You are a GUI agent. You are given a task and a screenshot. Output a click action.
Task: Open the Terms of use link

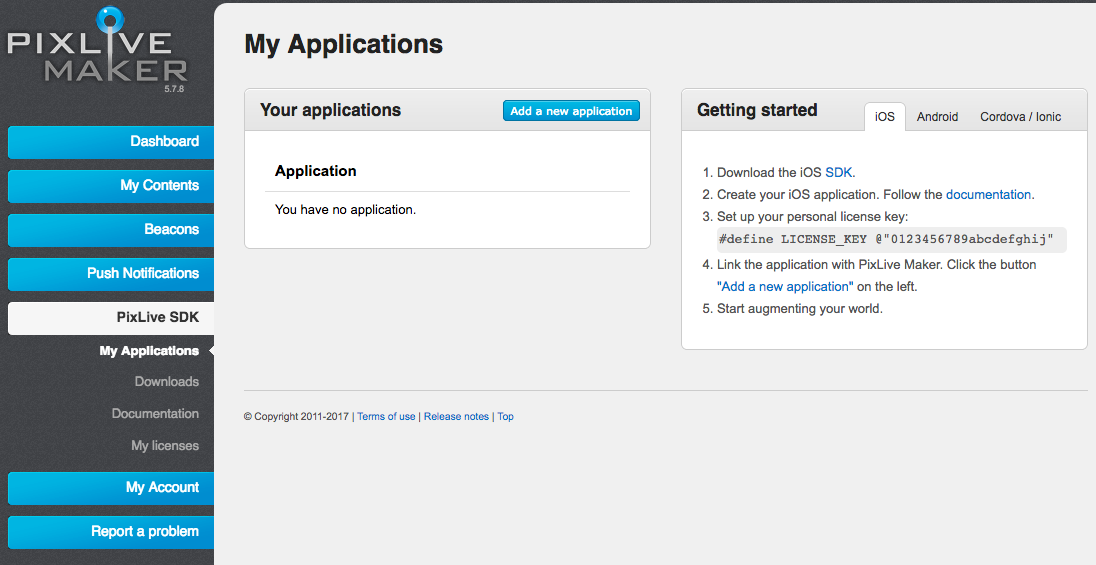tap(386, 417)
